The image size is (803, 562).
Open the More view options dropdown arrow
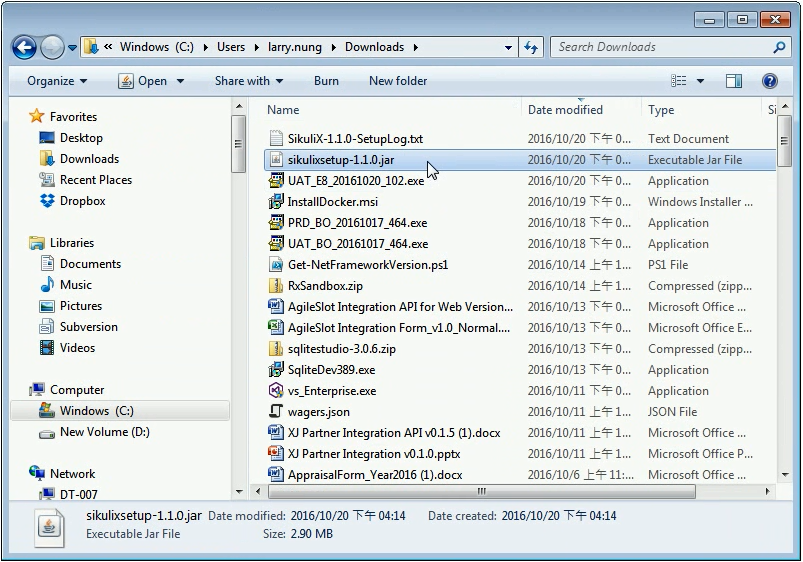tap(700, 81)
